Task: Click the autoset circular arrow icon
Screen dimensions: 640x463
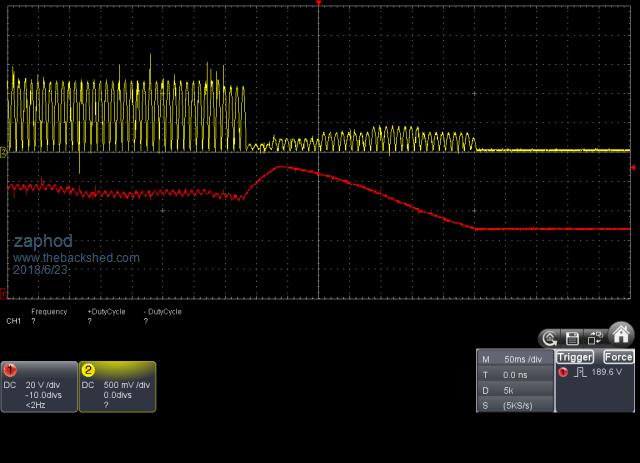Action: point(549,338)
